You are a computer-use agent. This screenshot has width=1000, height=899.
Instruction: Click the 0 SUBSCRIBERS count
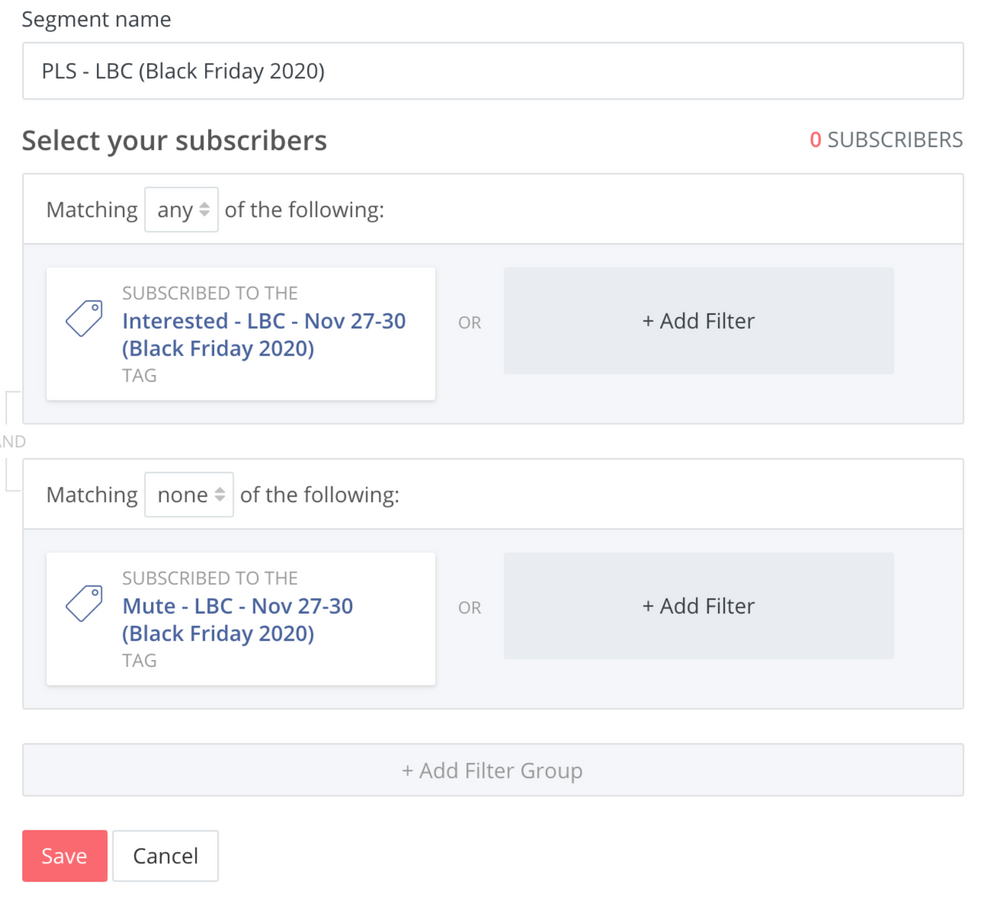point(886,140)
